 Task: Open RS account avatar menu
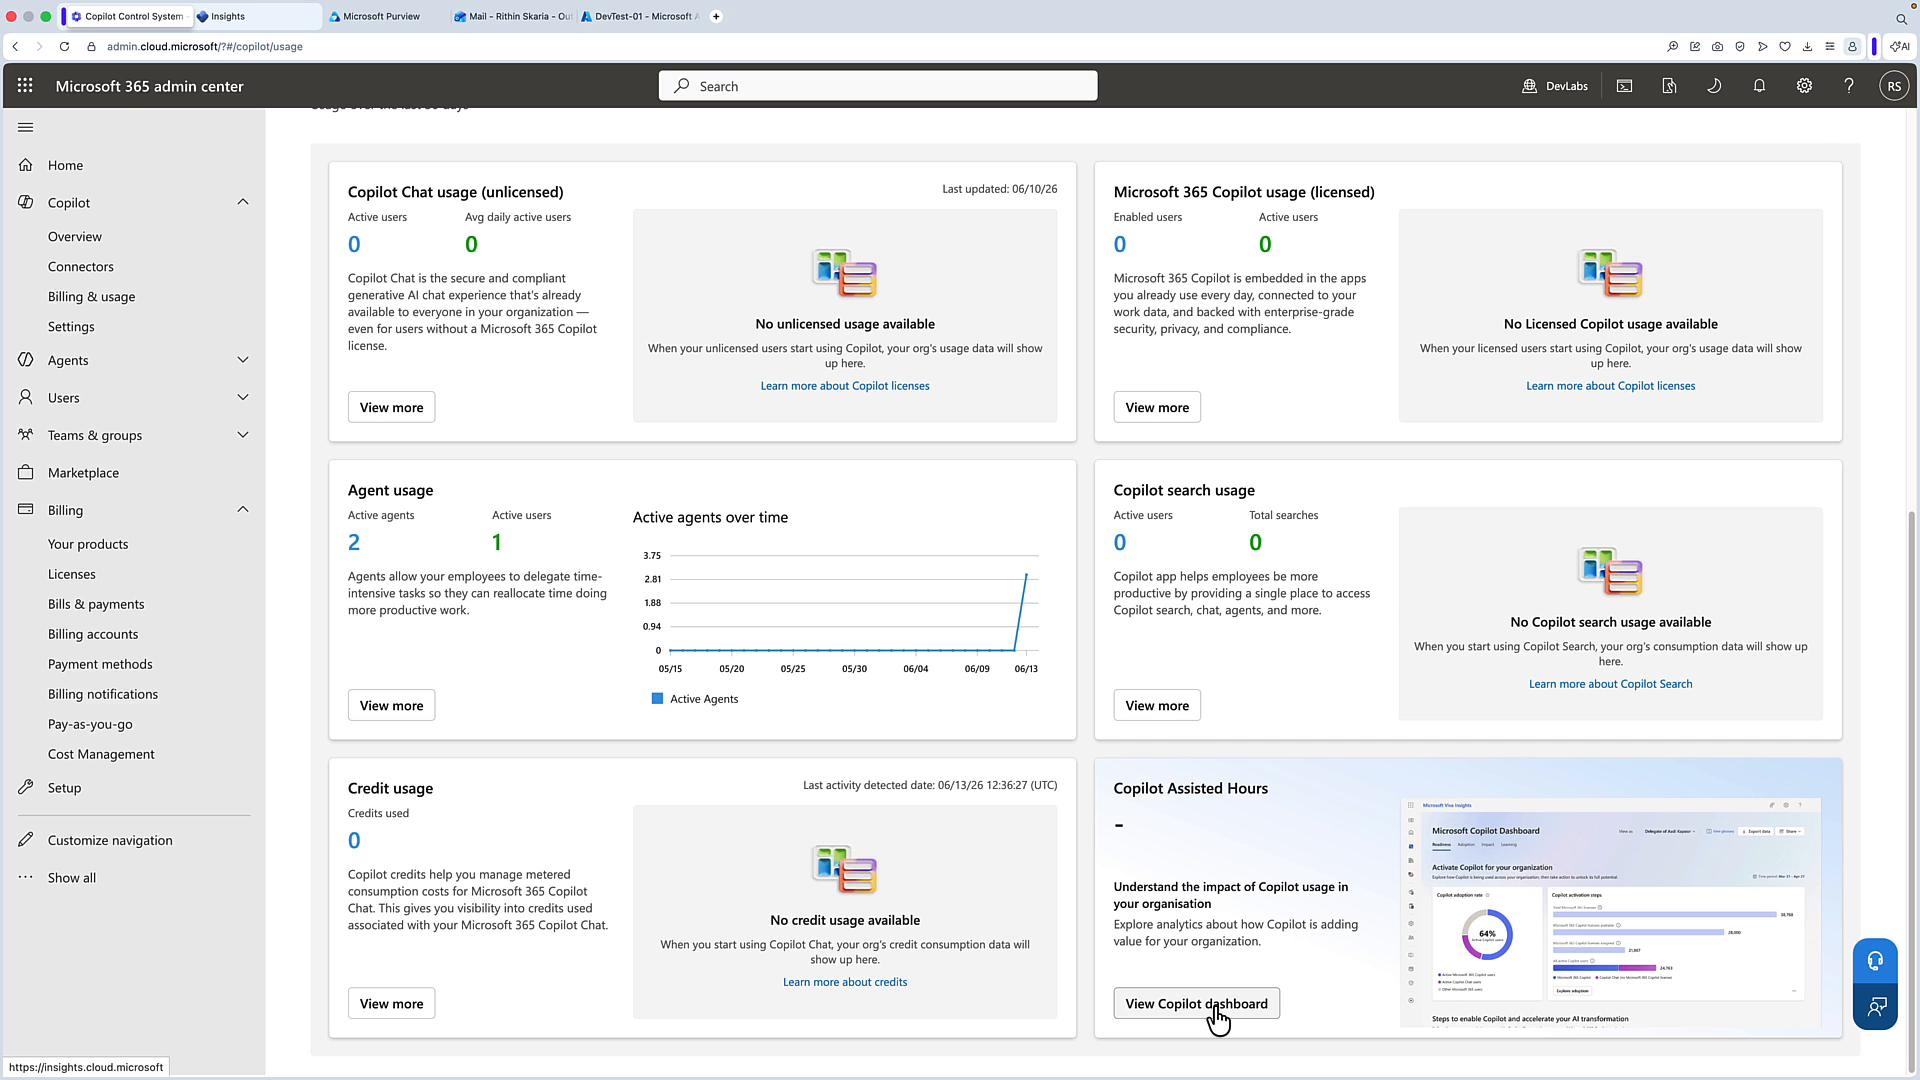[x=1894, y=86]
